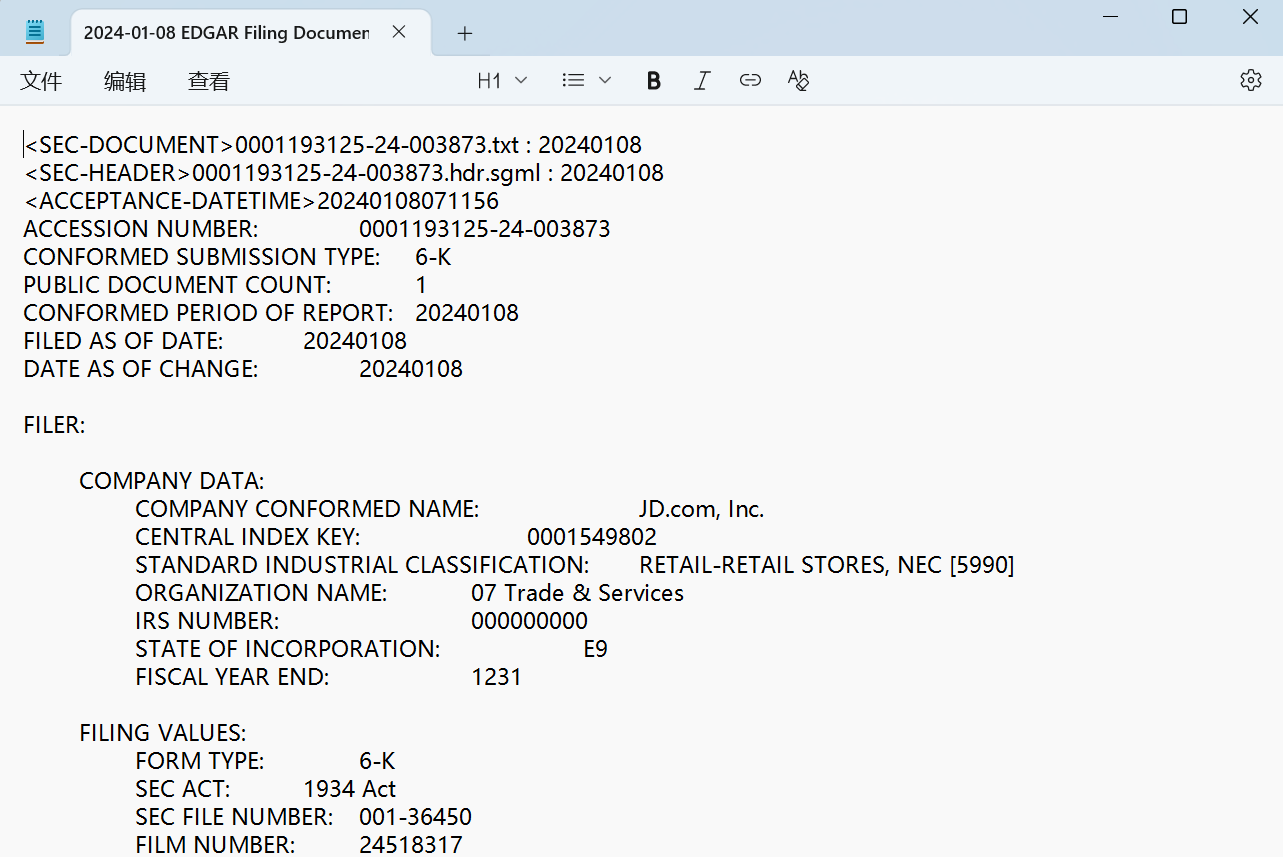
Task: Click the 'DATE AS OF CHANGE:' label
Action: point(141,369)
